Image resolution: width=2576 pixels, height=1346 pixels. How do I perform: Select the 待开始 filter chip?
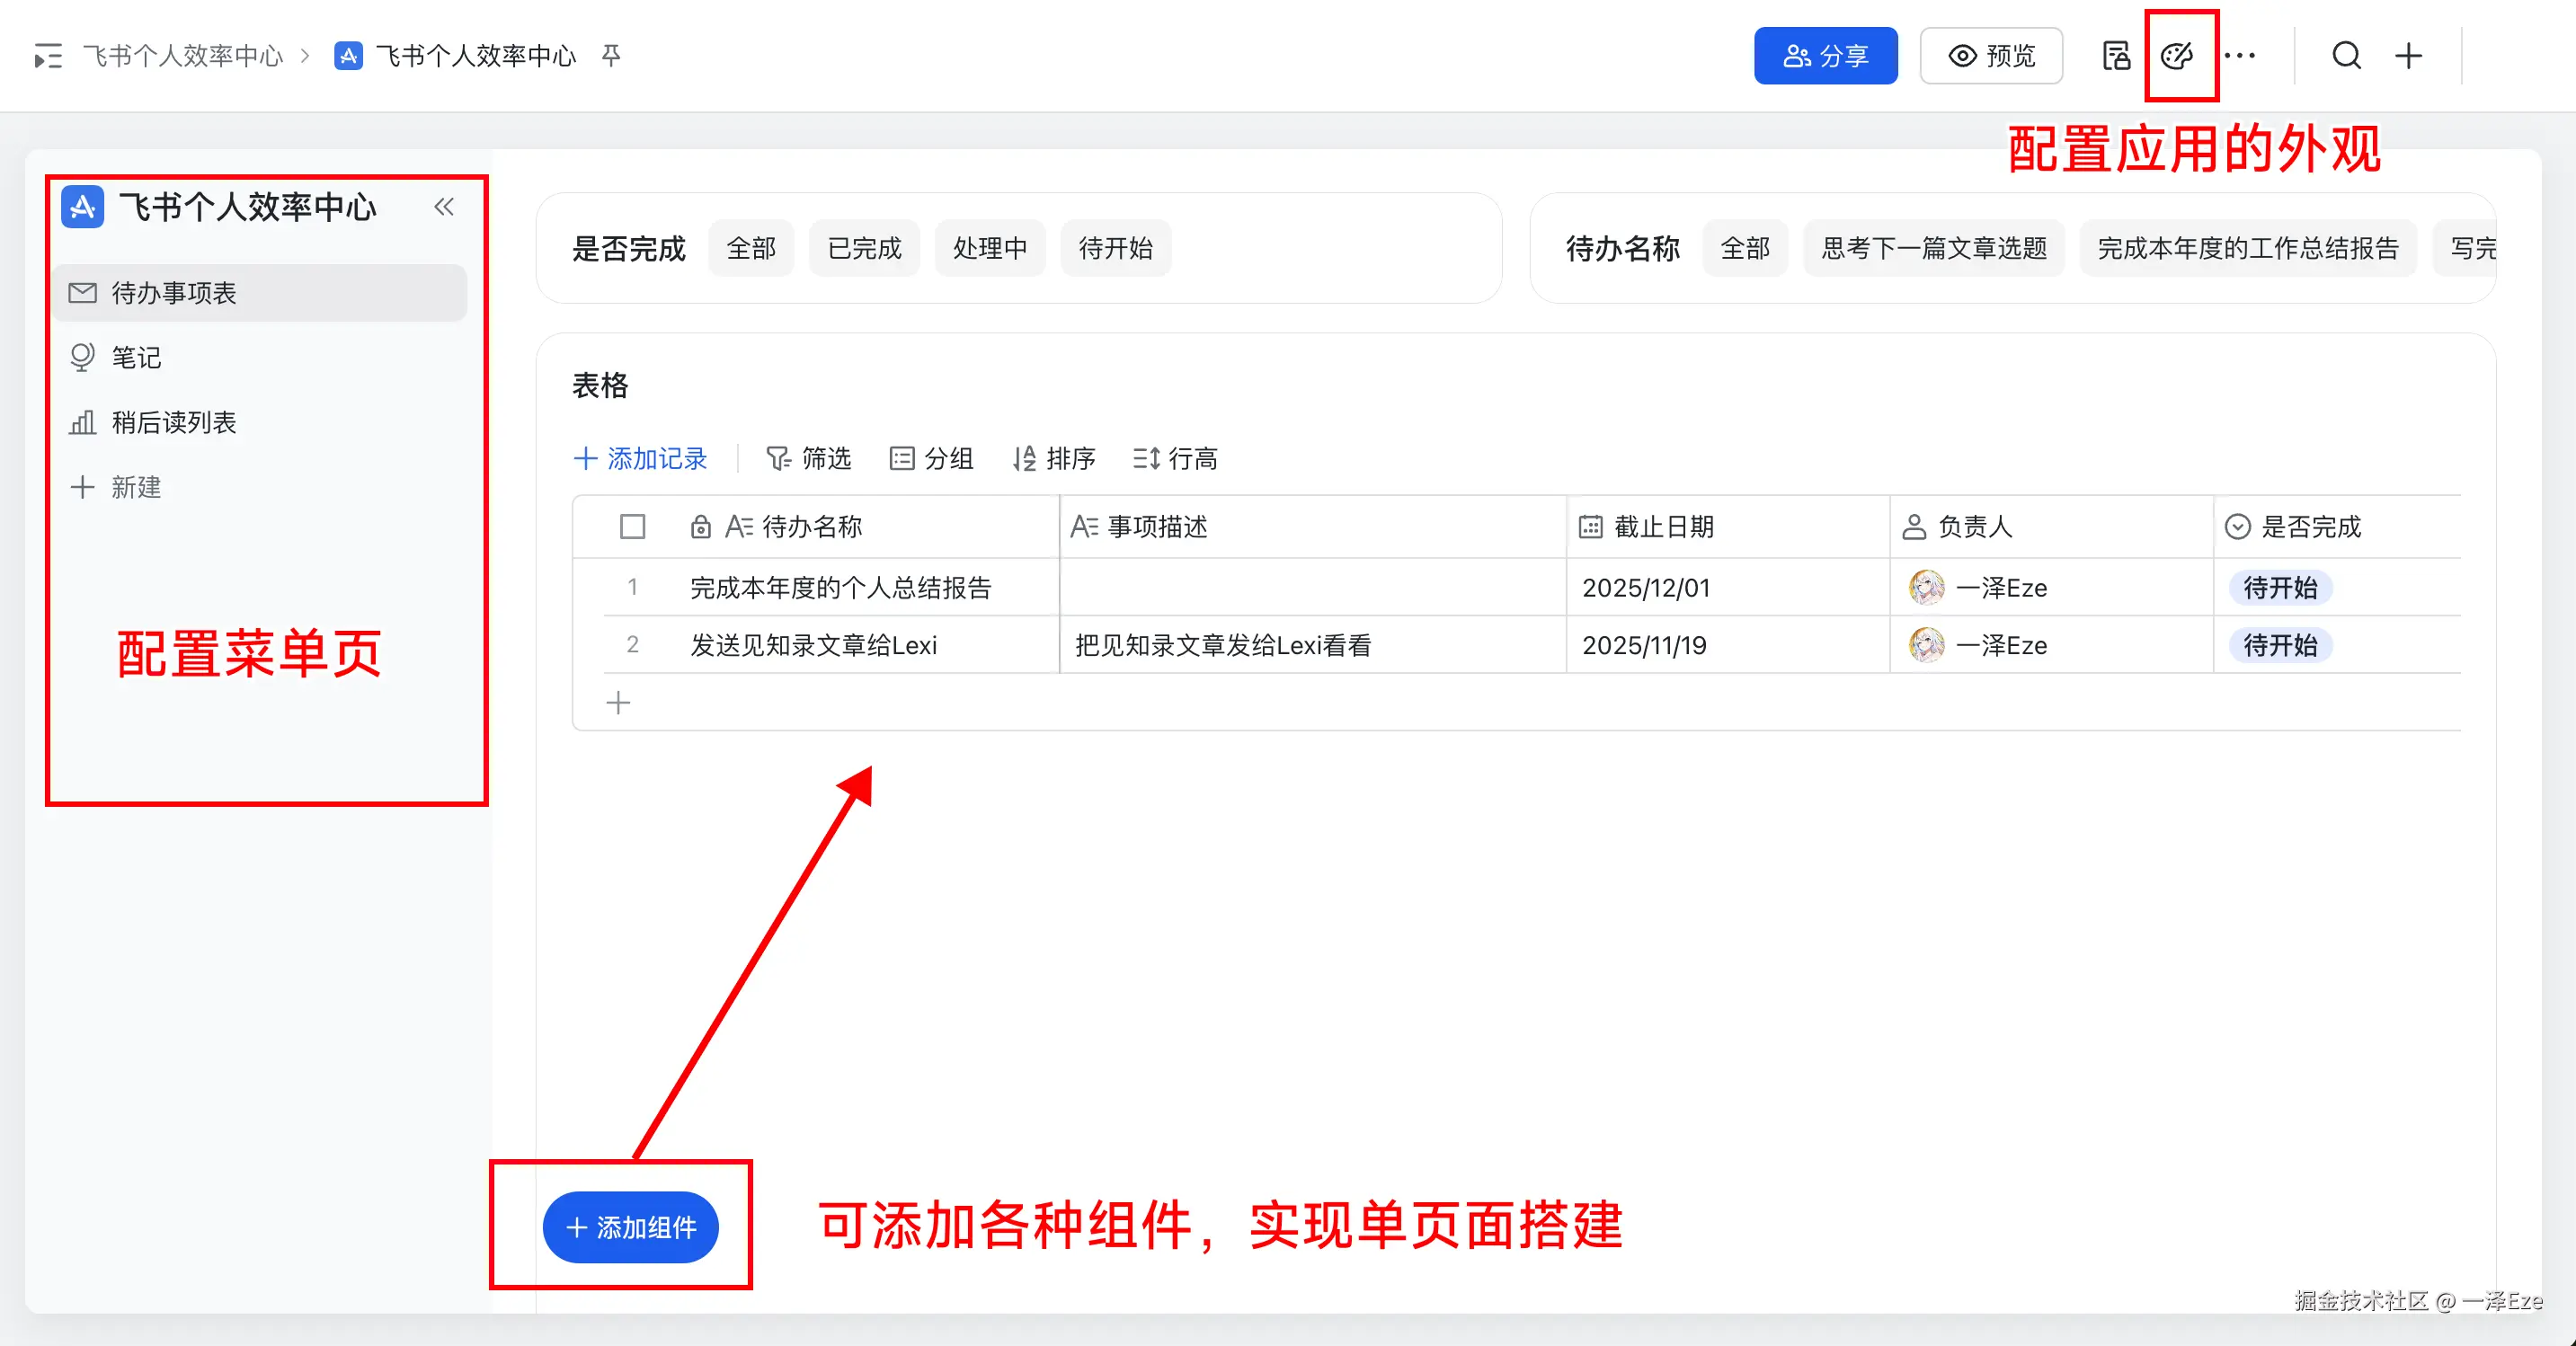click(x=1115, y=248)
